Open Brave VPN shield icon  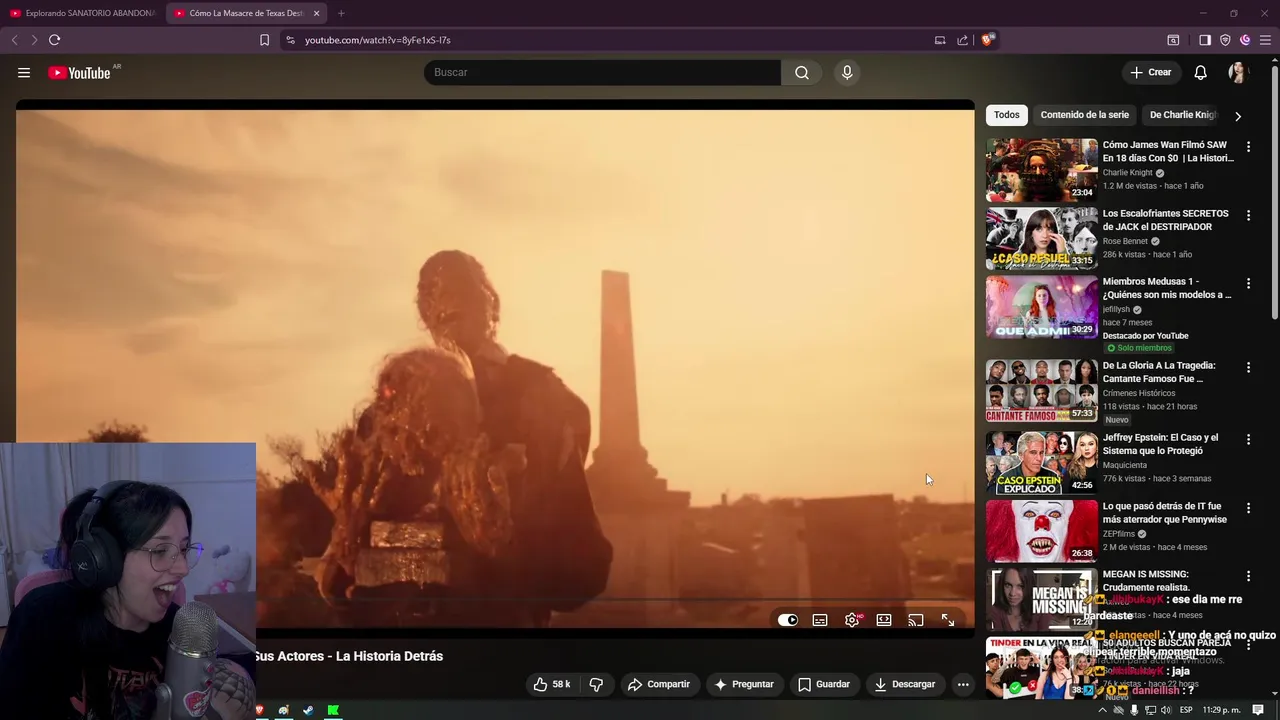click(1225, 40)
